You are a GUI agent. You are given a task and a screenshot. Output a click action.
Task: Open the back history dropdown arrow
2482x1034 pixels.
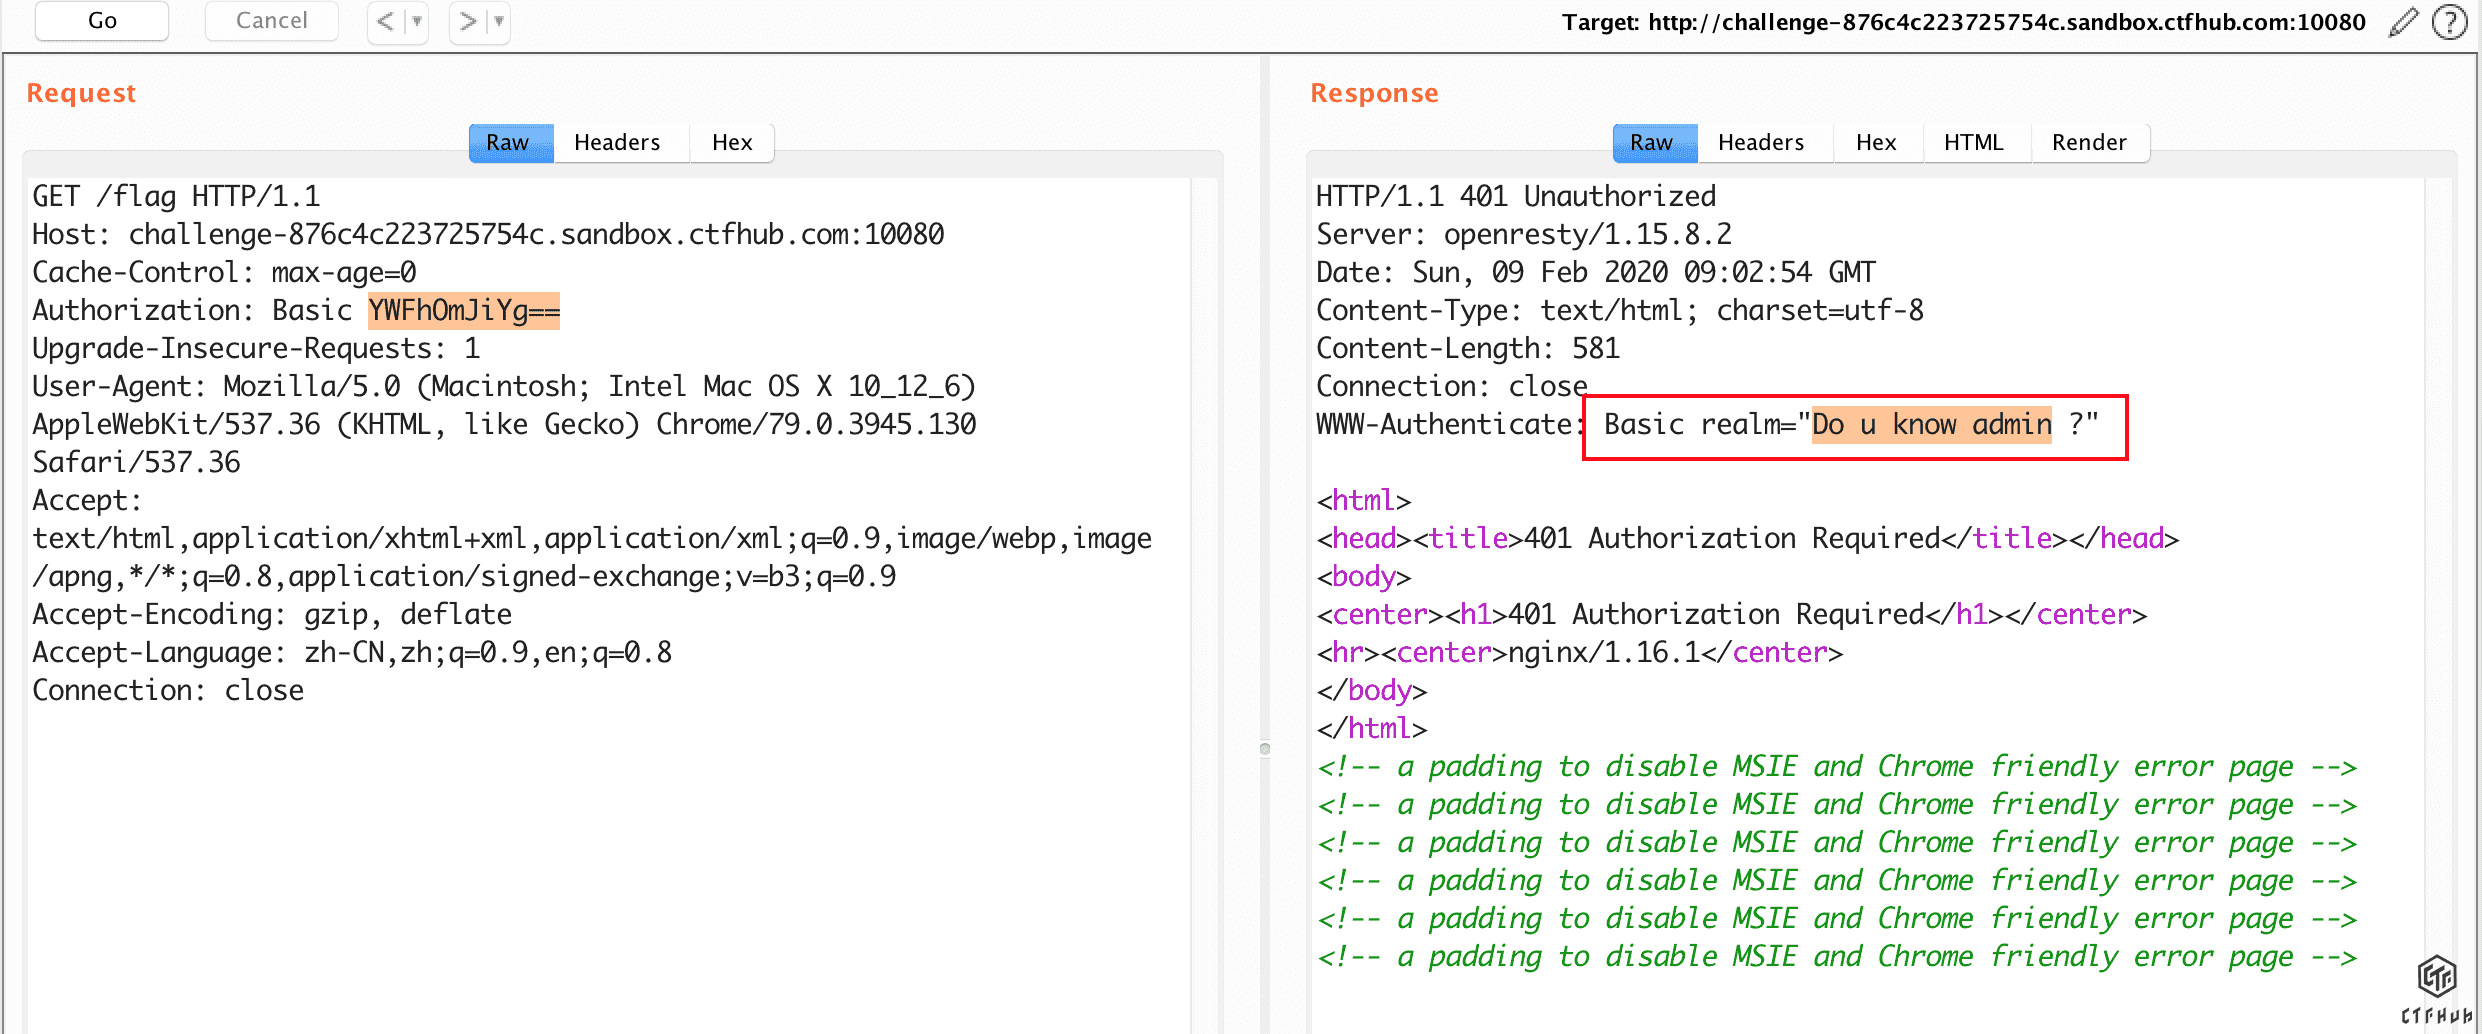click(x=417, y=21)
